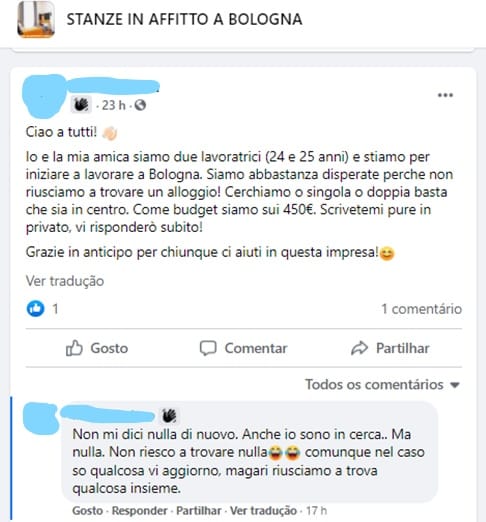Click Responder under the comment

pos(139,511)
